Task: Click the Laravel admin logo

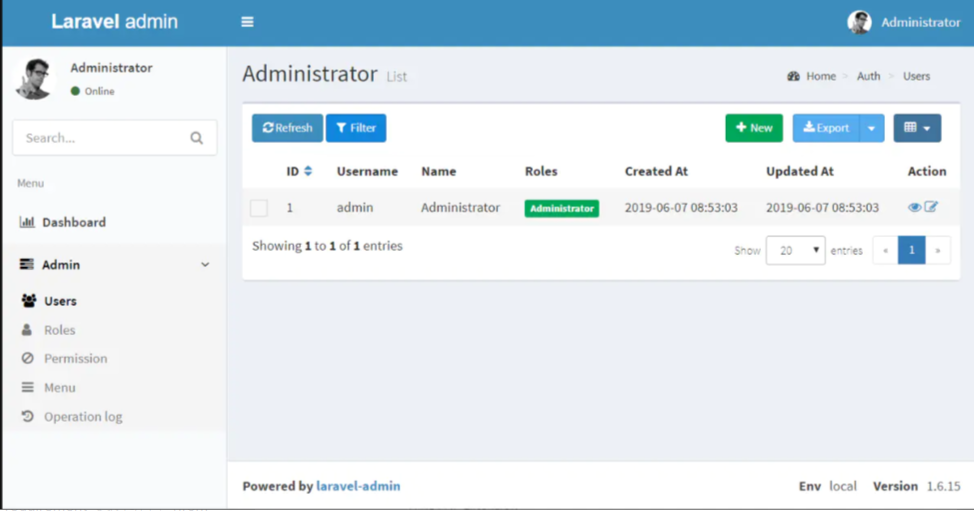Action: point(114,22)
